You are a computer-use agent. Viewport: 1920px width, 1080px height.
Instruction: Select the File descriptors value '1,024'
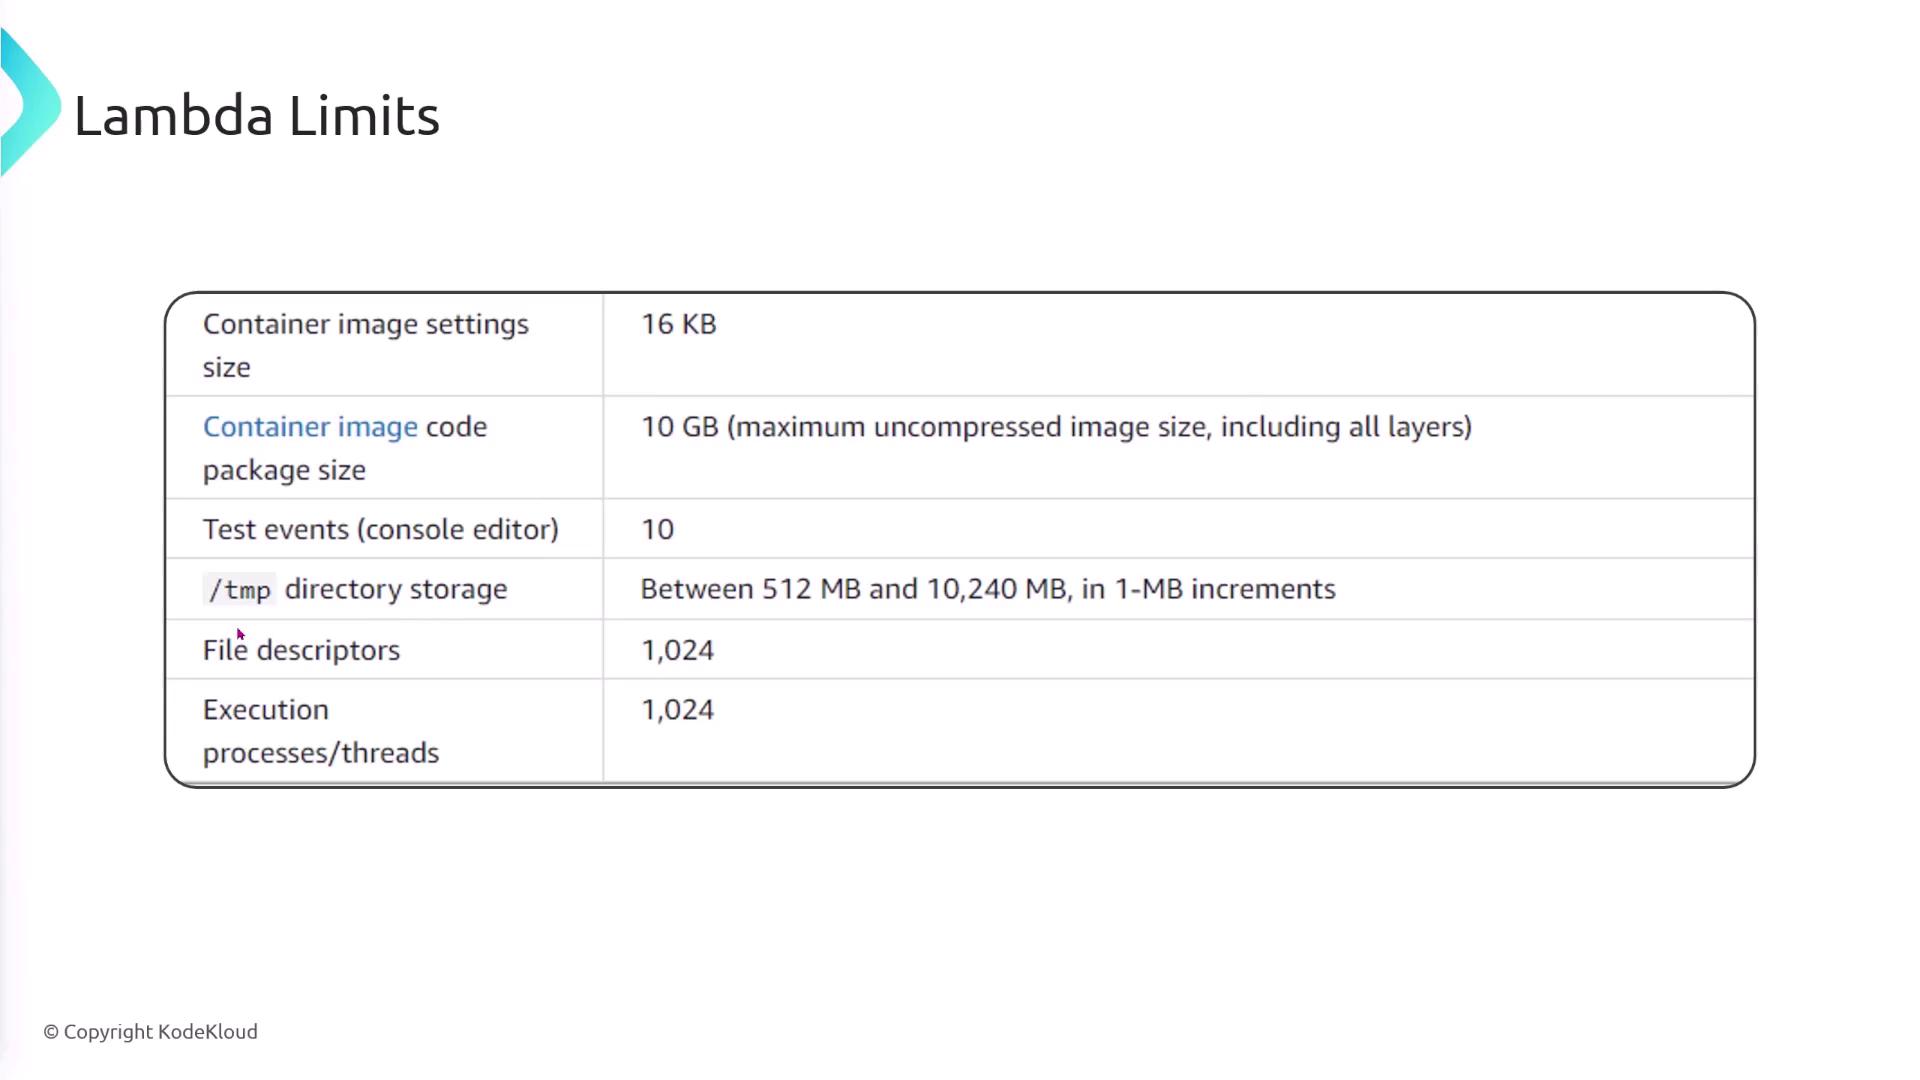678,651
